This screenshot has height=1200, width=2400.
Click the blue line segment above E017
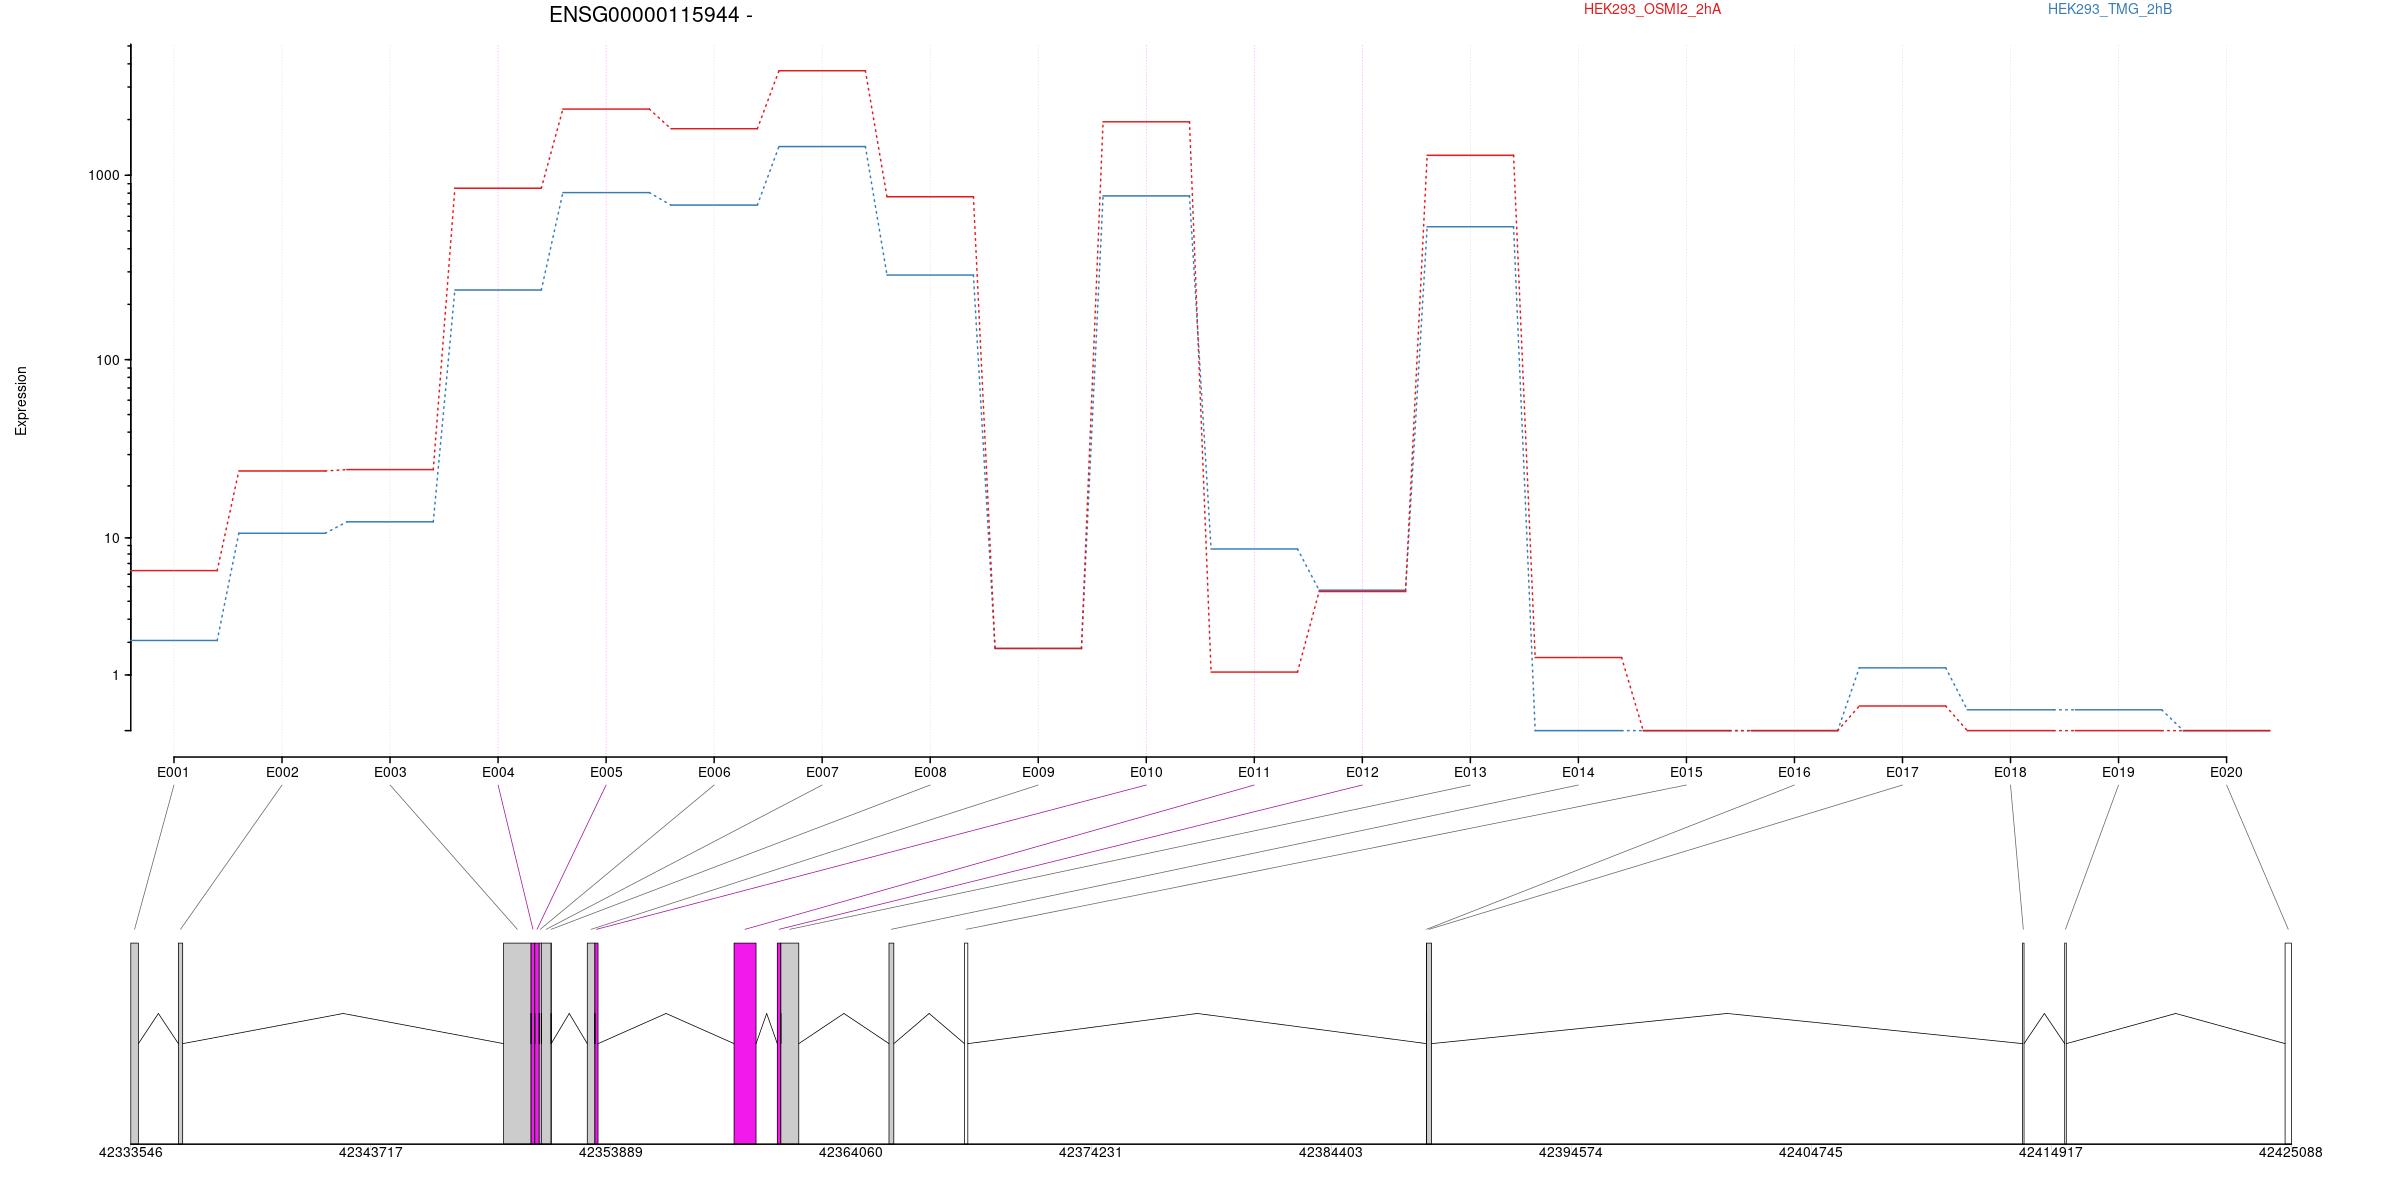[1902, 668]
